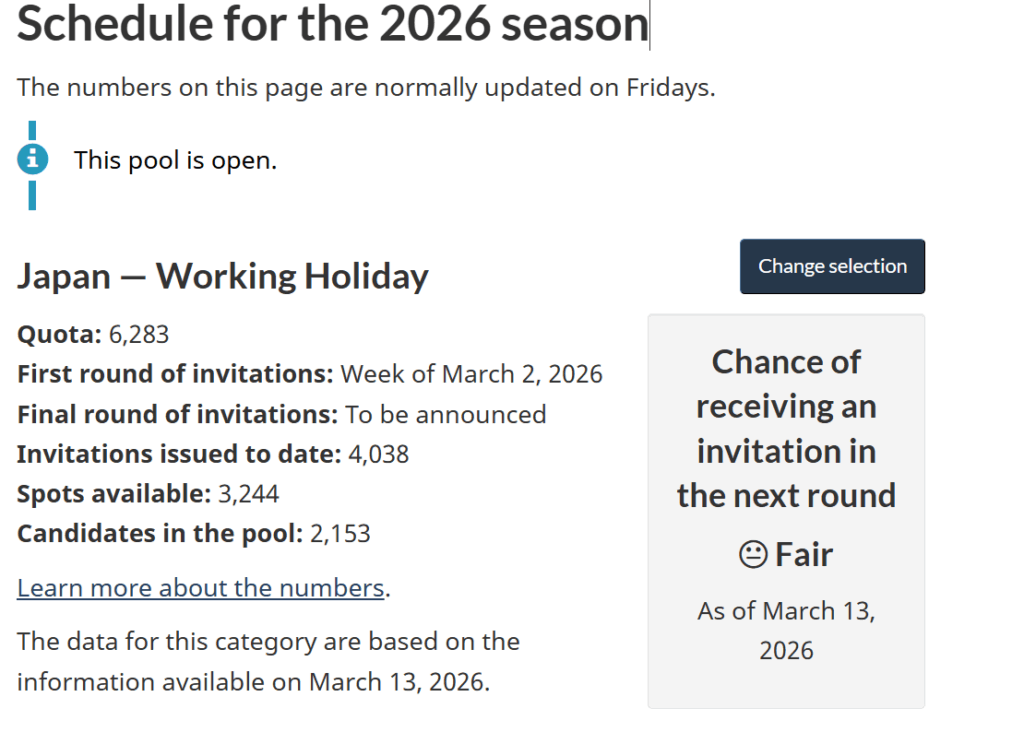Click the Chance of receiving an invitation heading
Viewport: 1024px width, 732px height.
coord(786,428)
